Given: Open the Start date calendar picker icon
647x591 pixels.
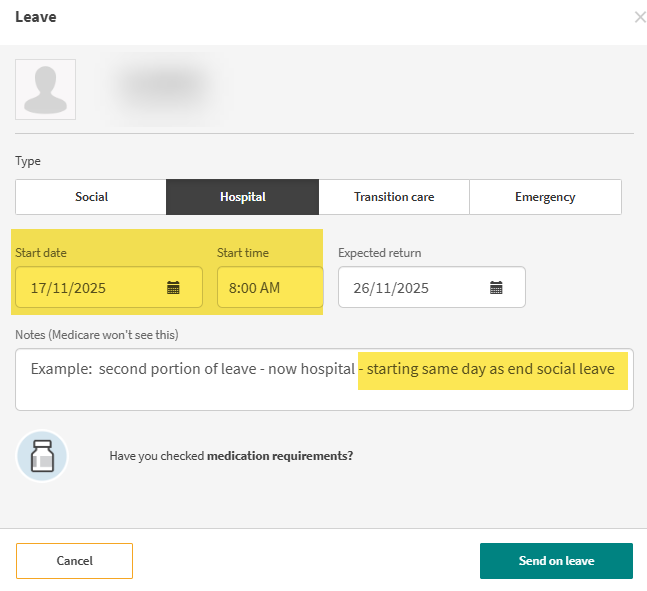Looking at the screenshot, I should (173, 288).
